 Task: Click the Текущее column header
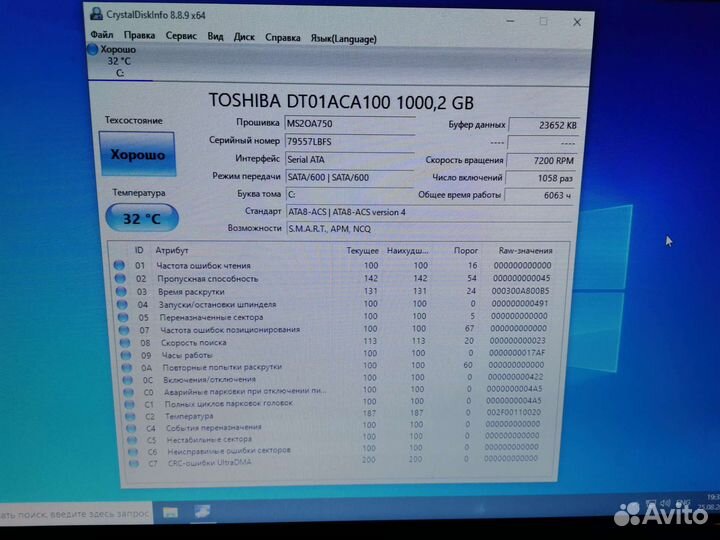point(362,251)
